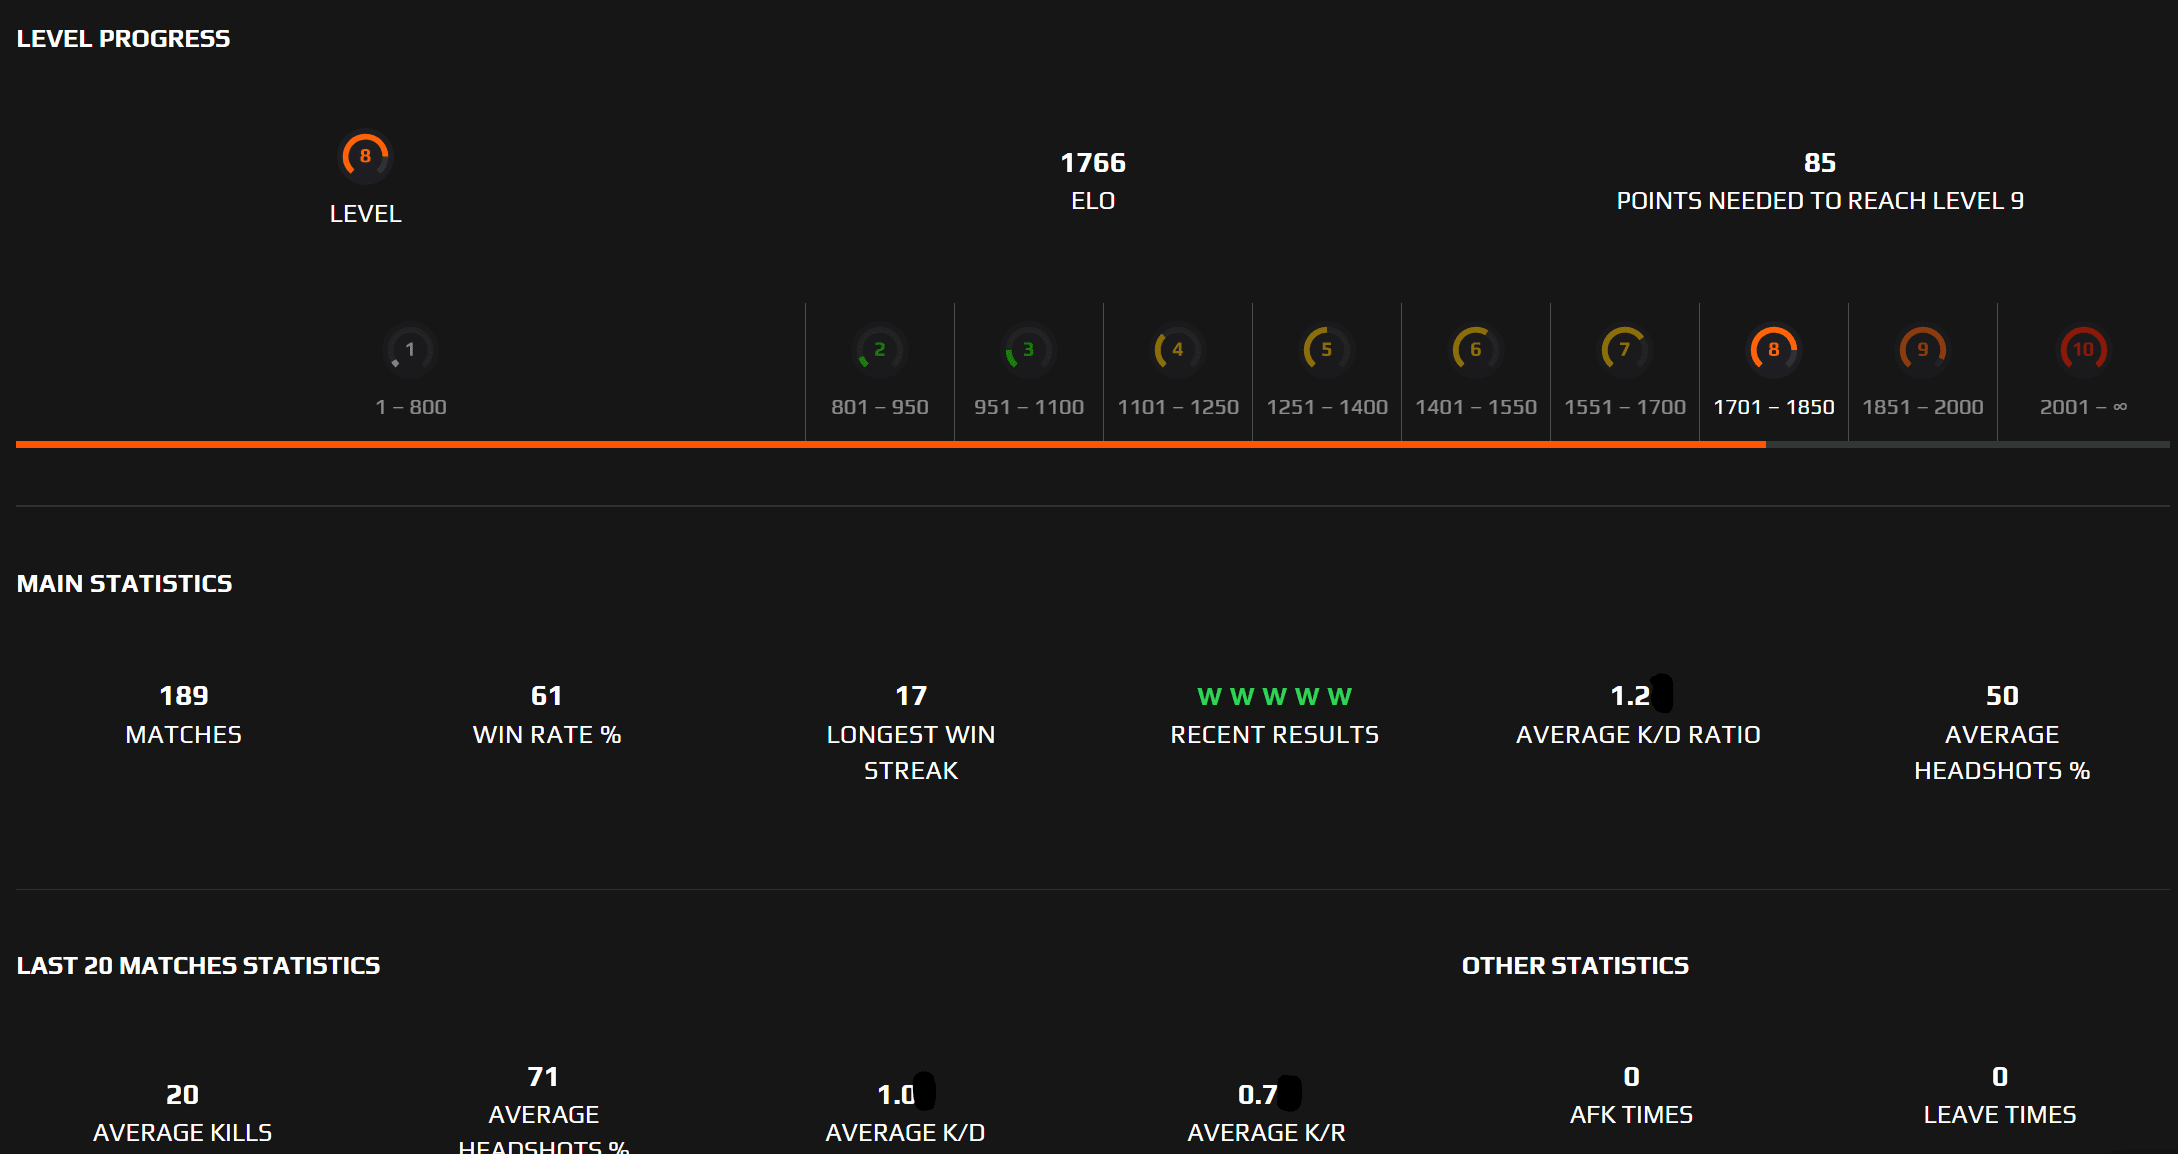Select the level 10 skill icon
The height and width of the screenshot is (1154, 2178).
click(x=2084, y=350)
